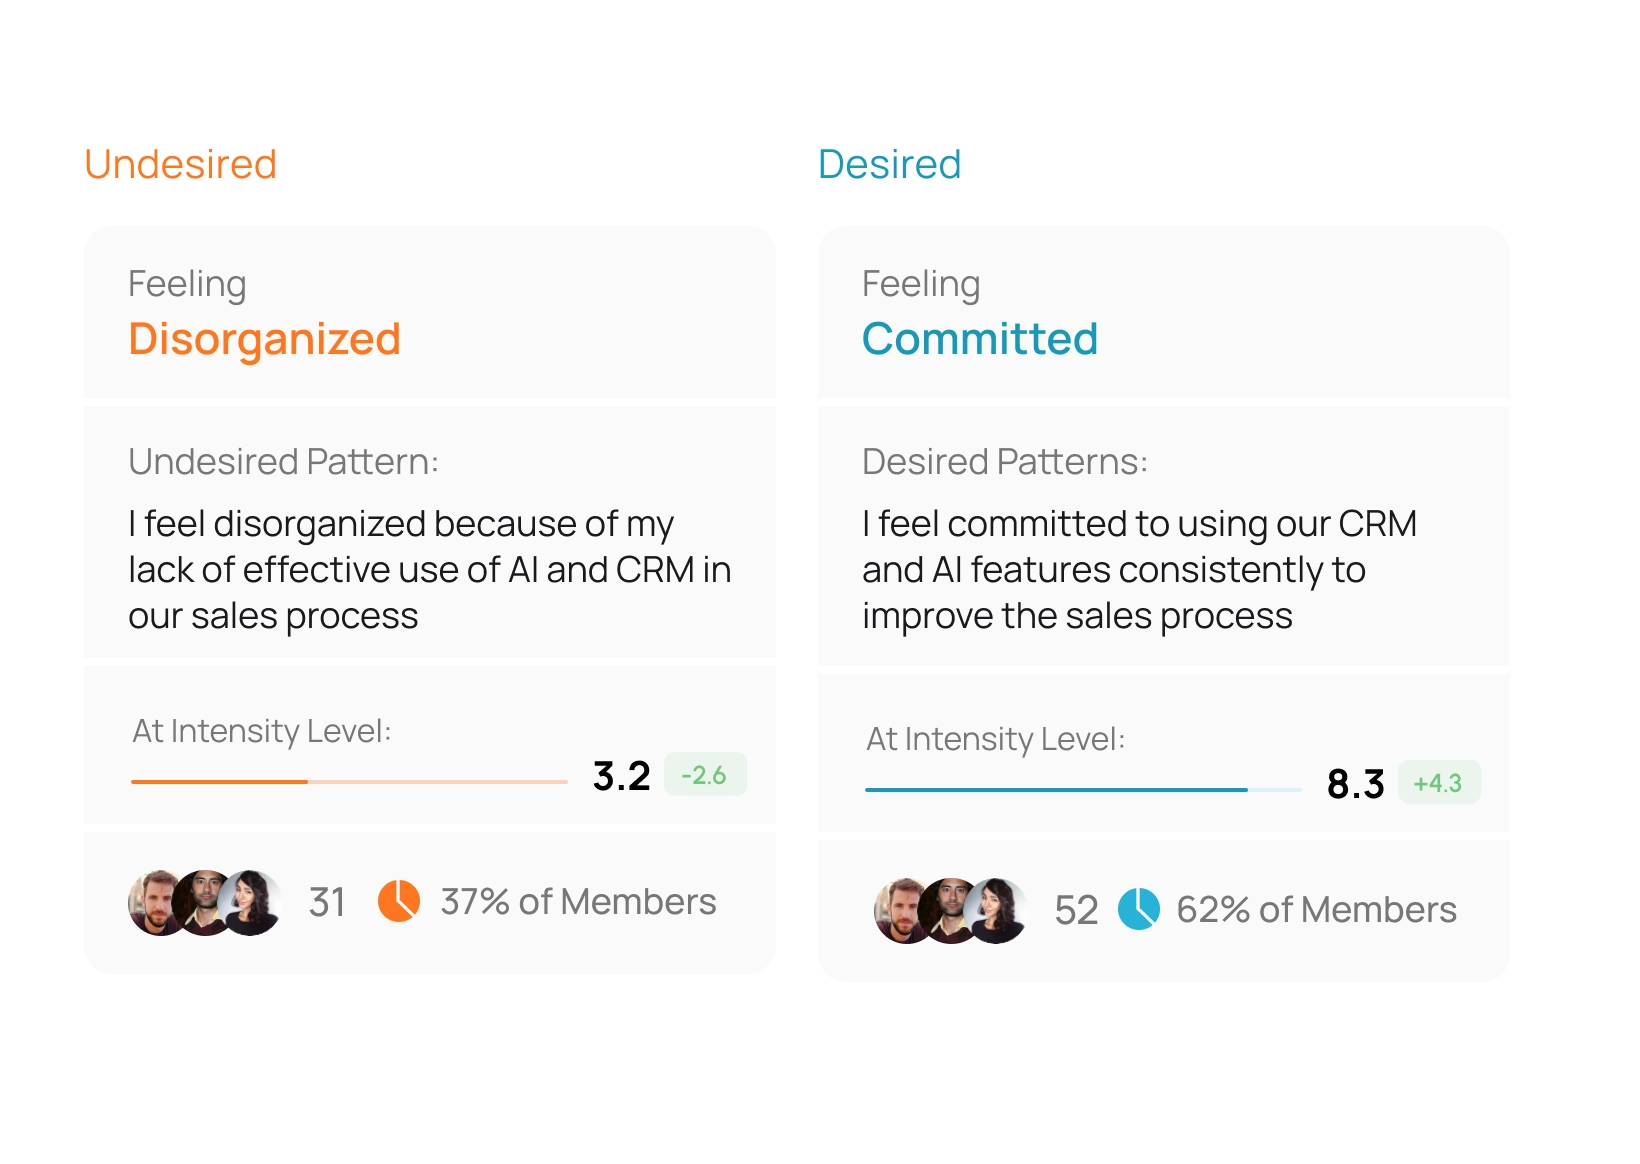Screen dimensions: 1640x1164
Task: Click the middle avatar in Desired card
Action: coord(949,910)
